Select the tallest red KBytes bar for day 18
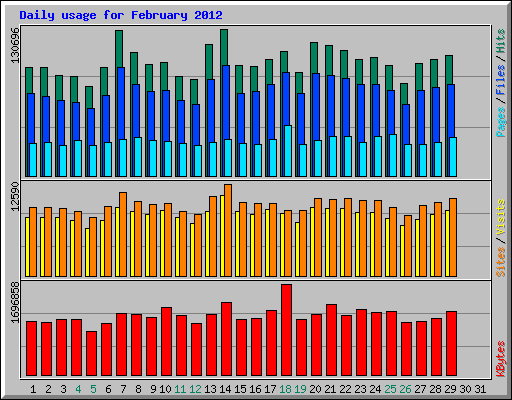512x400 pixels. point(286,330)
